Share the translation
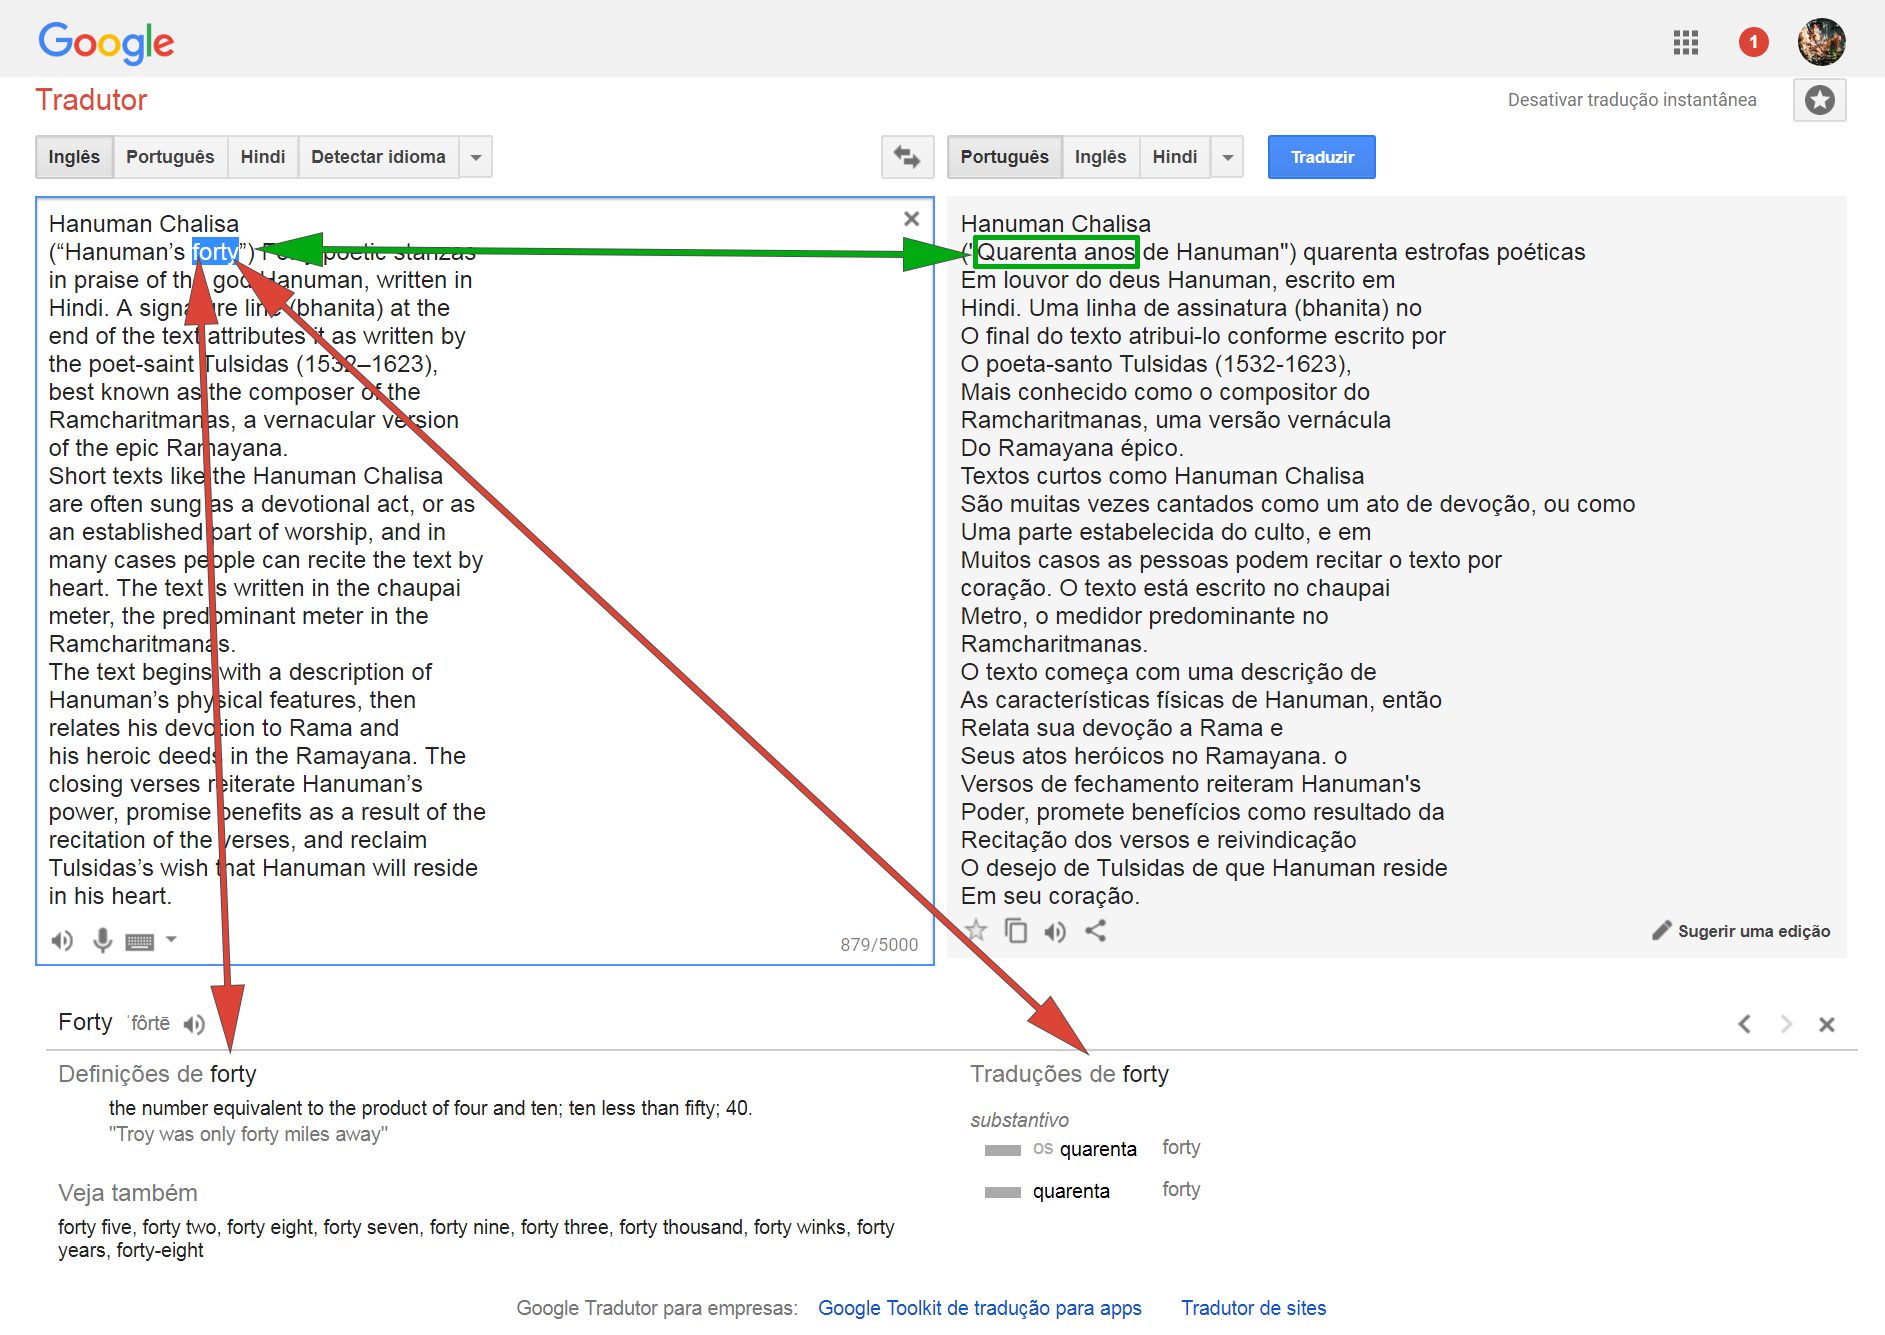This screenshot has width=1885, height=1335. click(x=1096, y=931)
